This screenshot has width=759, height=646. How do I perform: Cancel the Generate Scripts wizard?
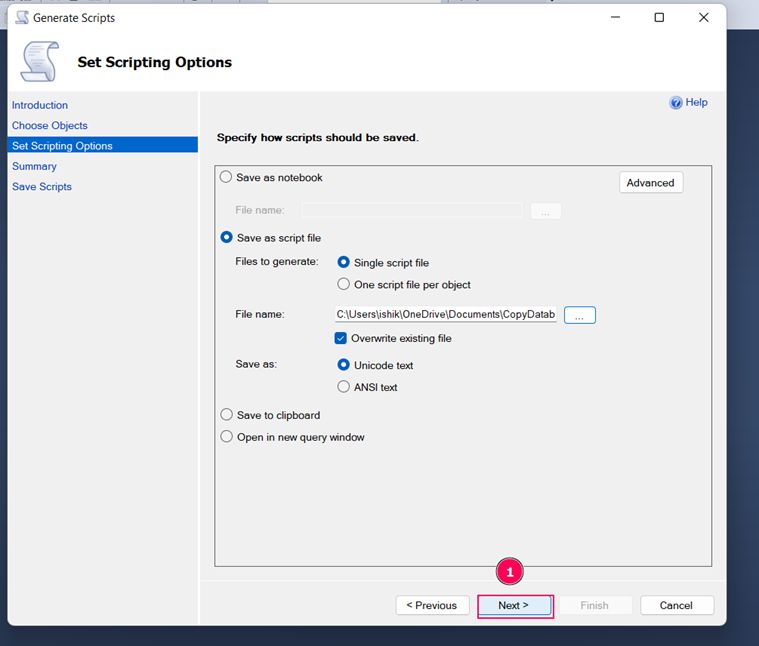pos(676,605)
